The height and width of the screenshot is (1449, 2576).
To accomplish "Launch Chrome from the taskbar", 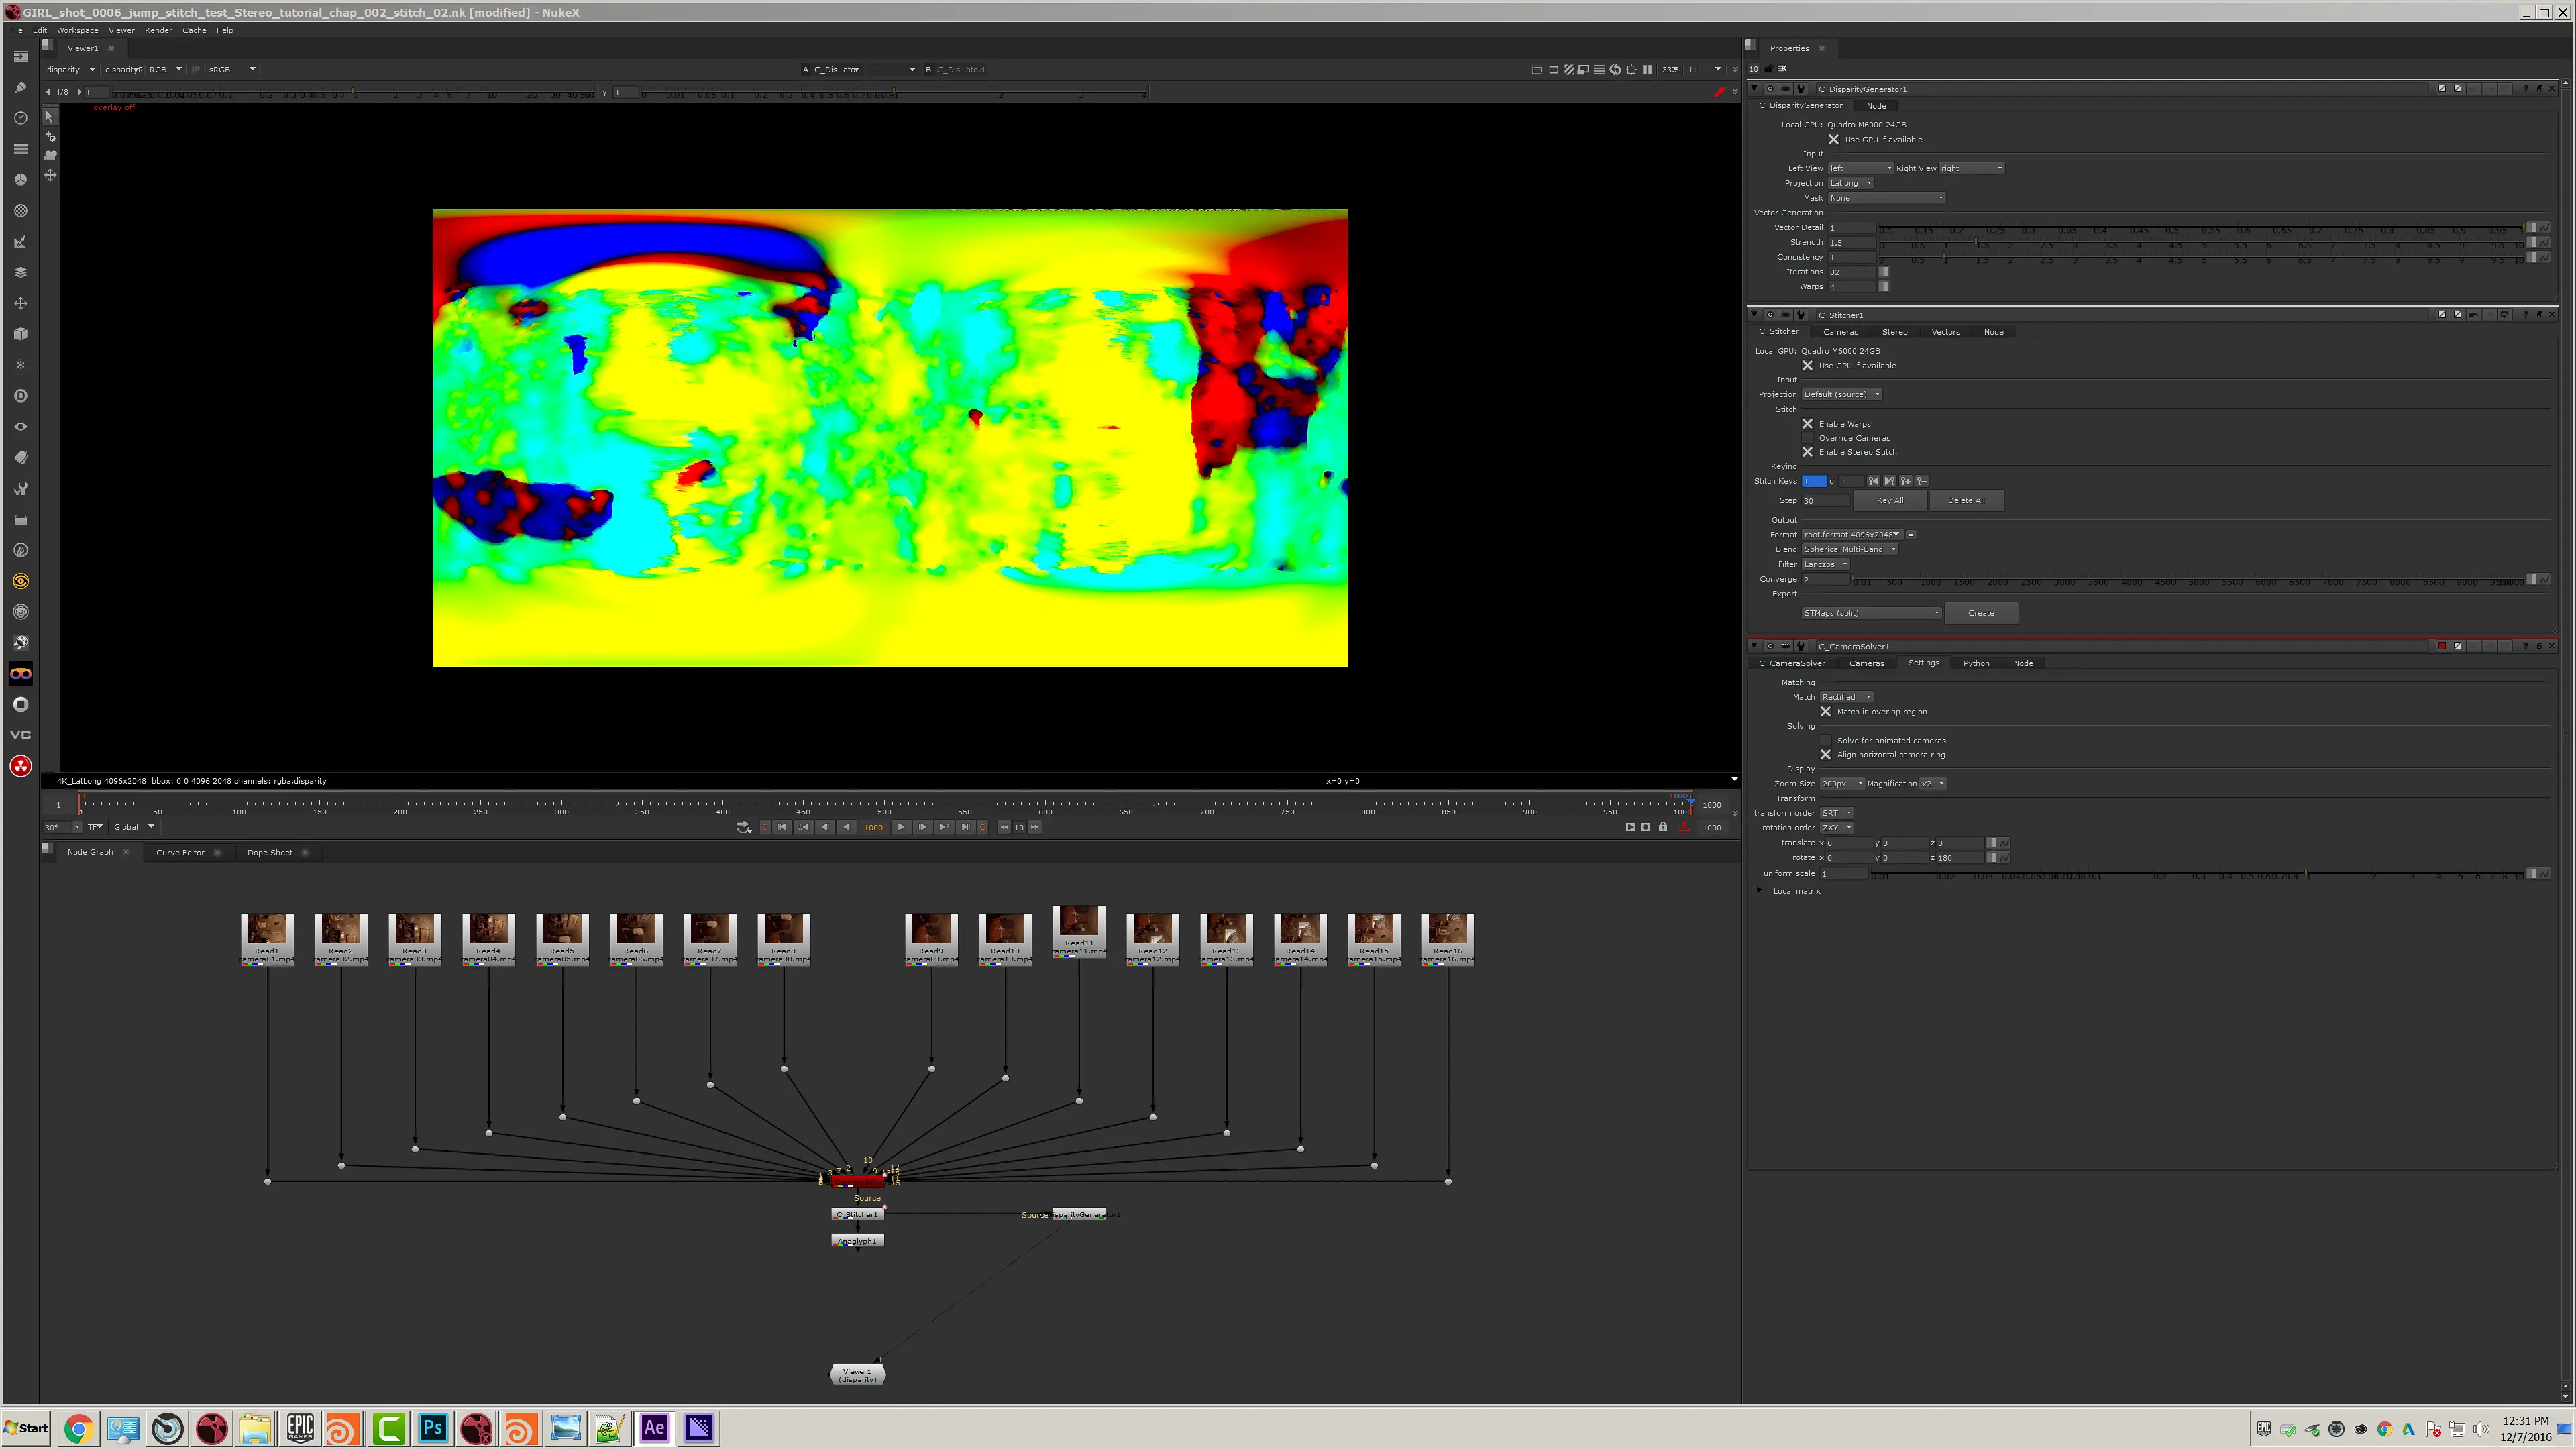I will [x=78, y=1428].
